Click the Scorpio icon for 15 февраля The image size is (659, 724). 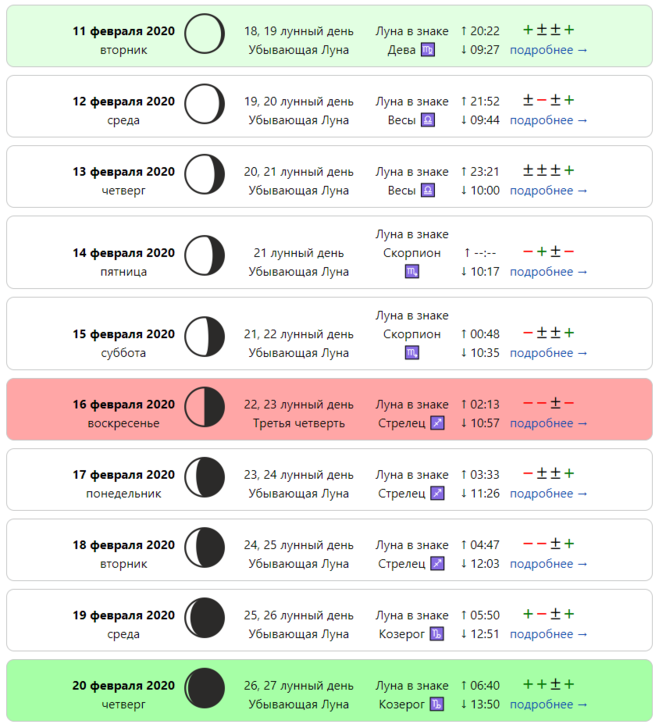(412, 353)
